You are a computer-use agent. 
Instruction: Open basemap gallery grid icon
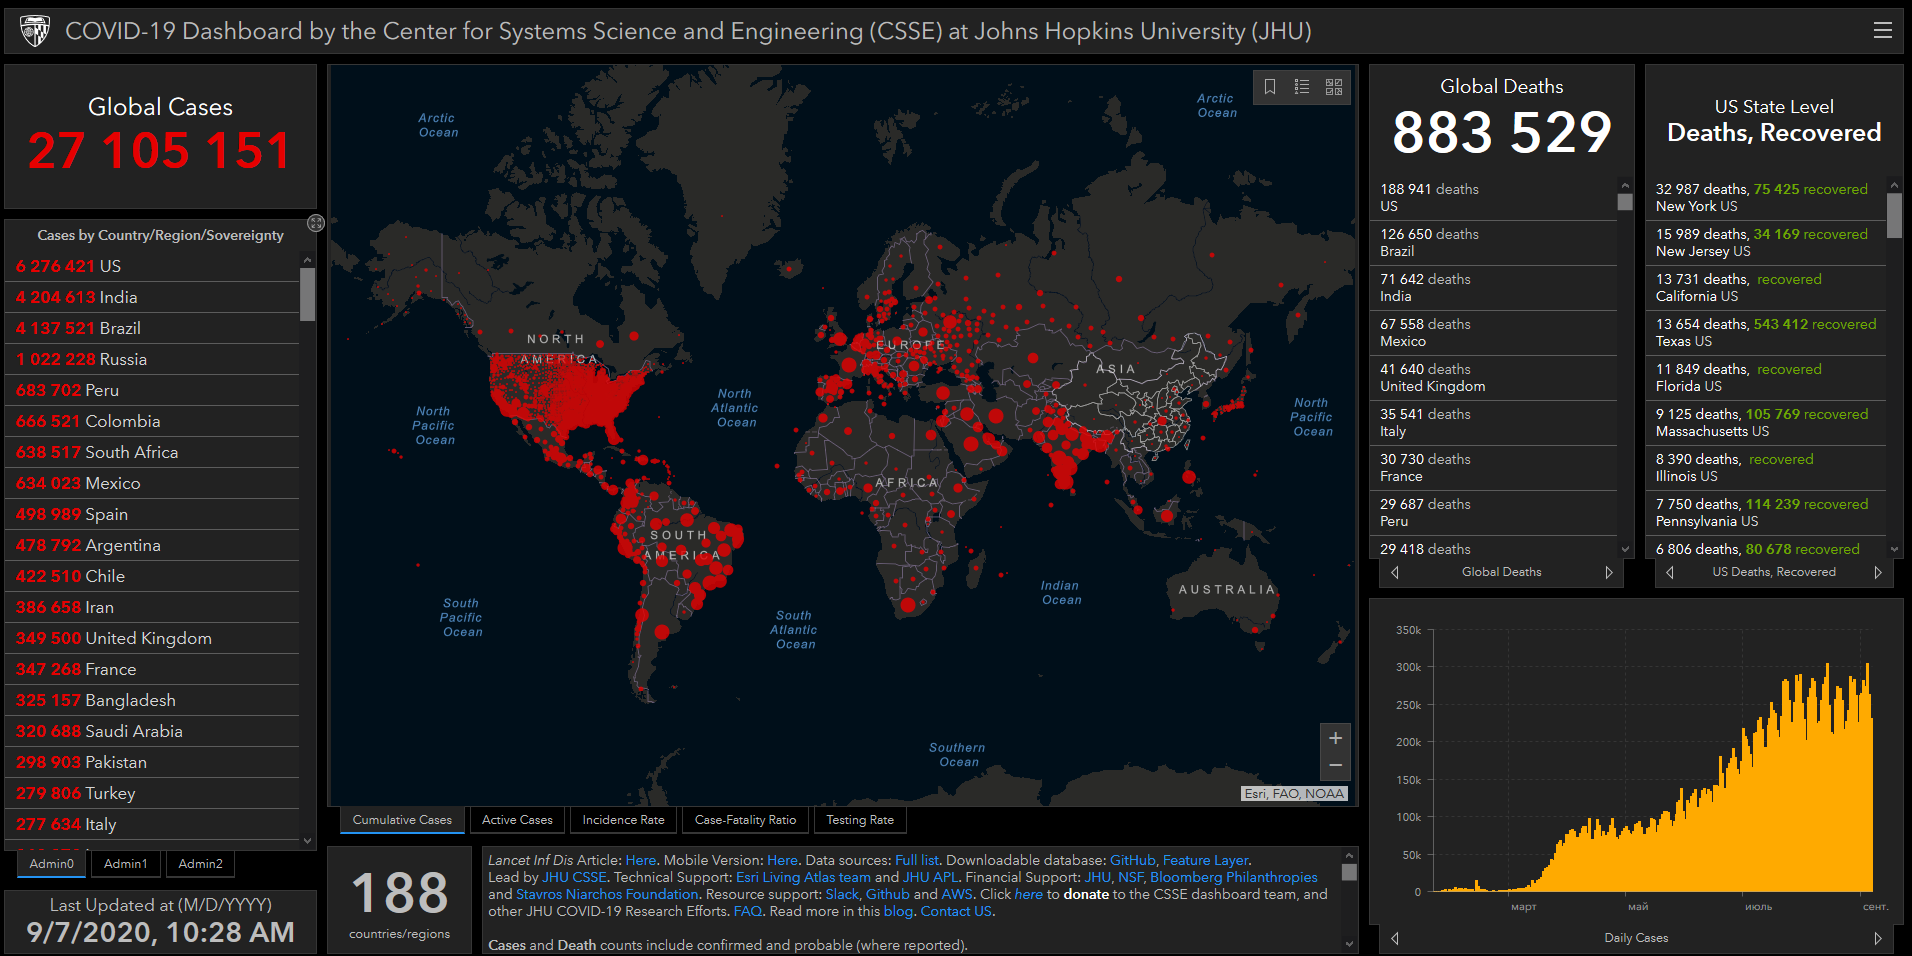pos(1333,87)
